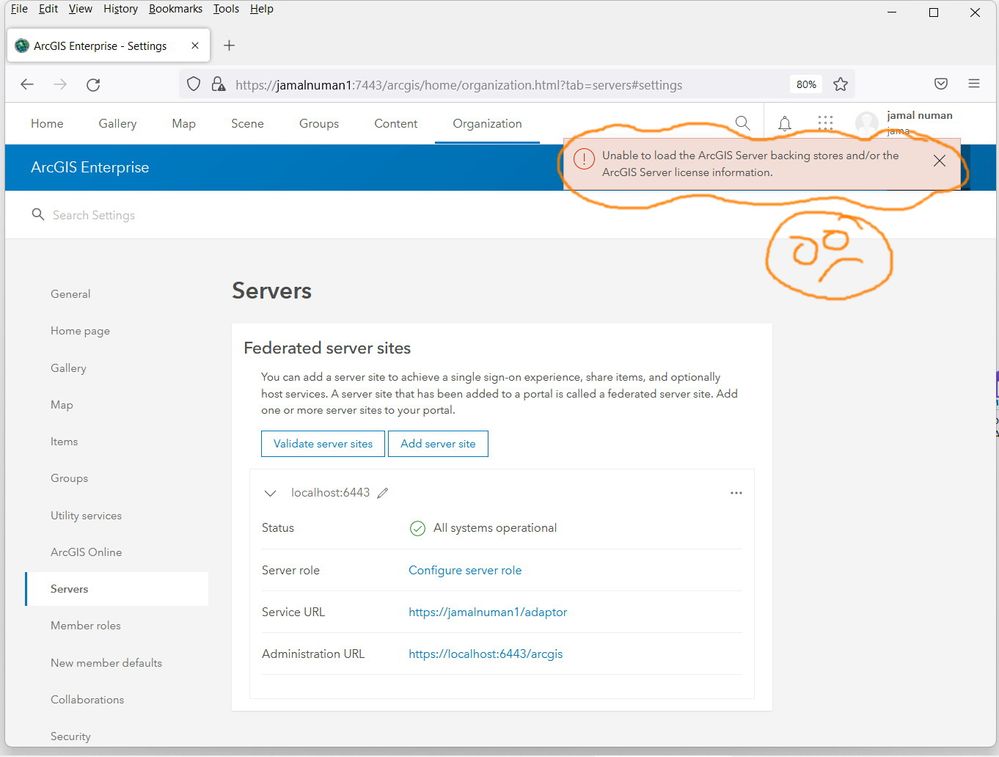The width and height of the screenshot is (999, 757).
Task: Go forward with the browser arrow
Action: click(x=60, y=85)
